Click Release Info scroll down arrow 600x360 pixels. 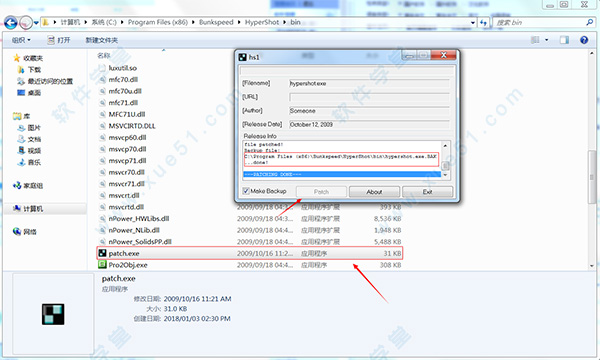(x=445, y=175)
